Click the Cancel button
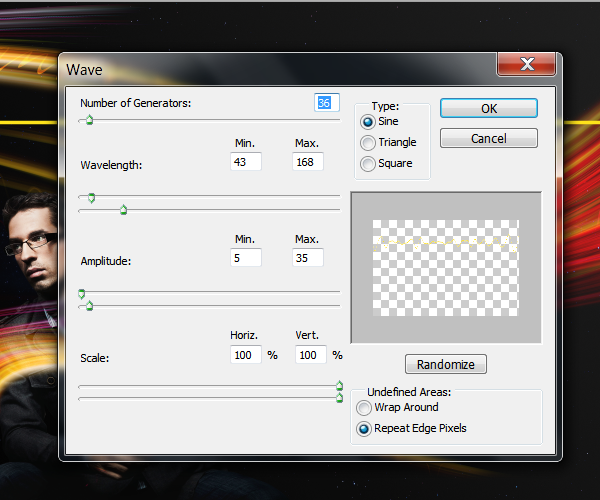 [x=489, y=138]
